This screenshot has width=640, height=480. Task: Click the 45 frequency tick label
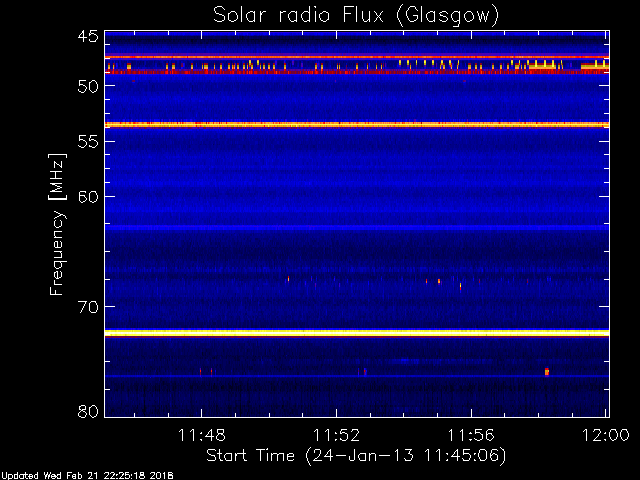tap(88, 36)
